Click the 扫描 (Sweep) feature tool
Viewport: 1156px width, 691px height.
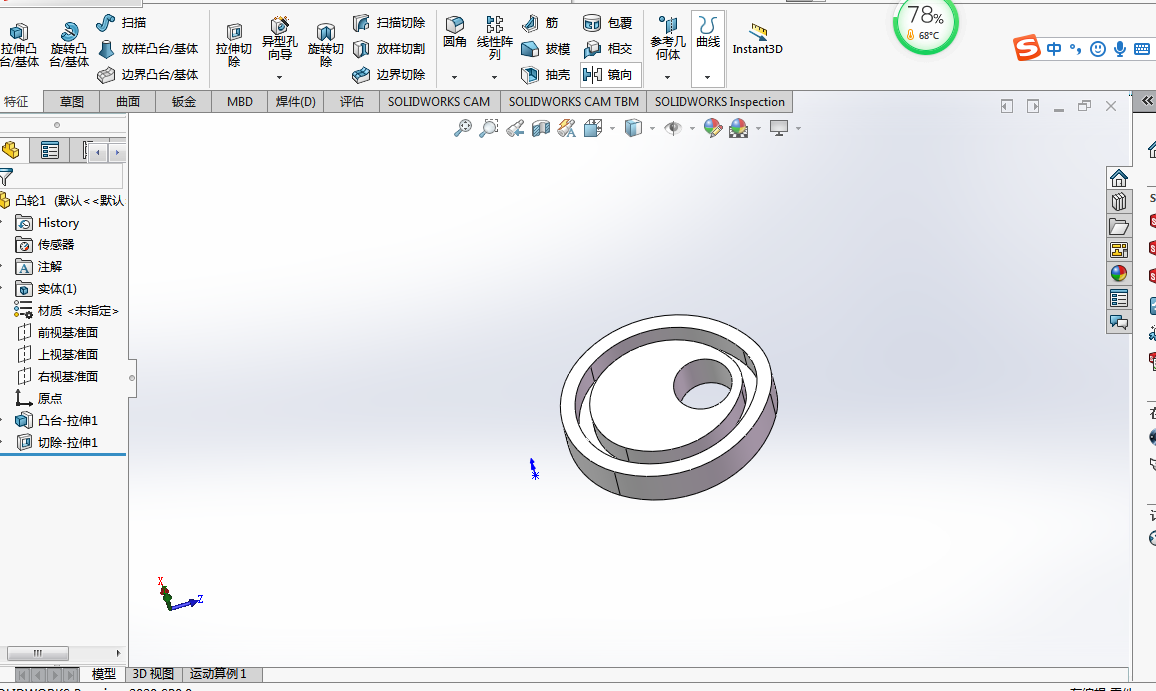122,22
